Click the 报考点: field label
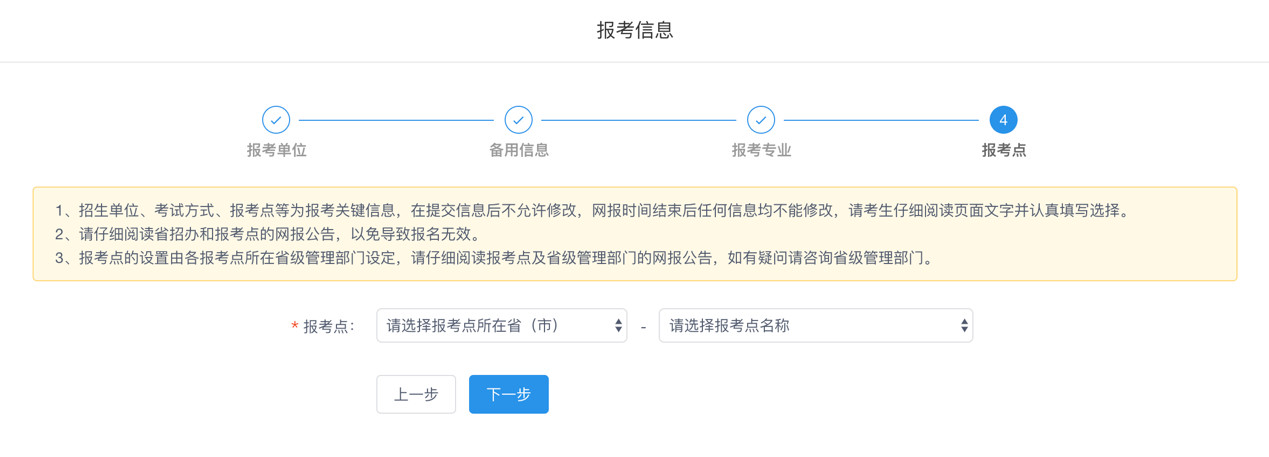 tap(329, 327)
